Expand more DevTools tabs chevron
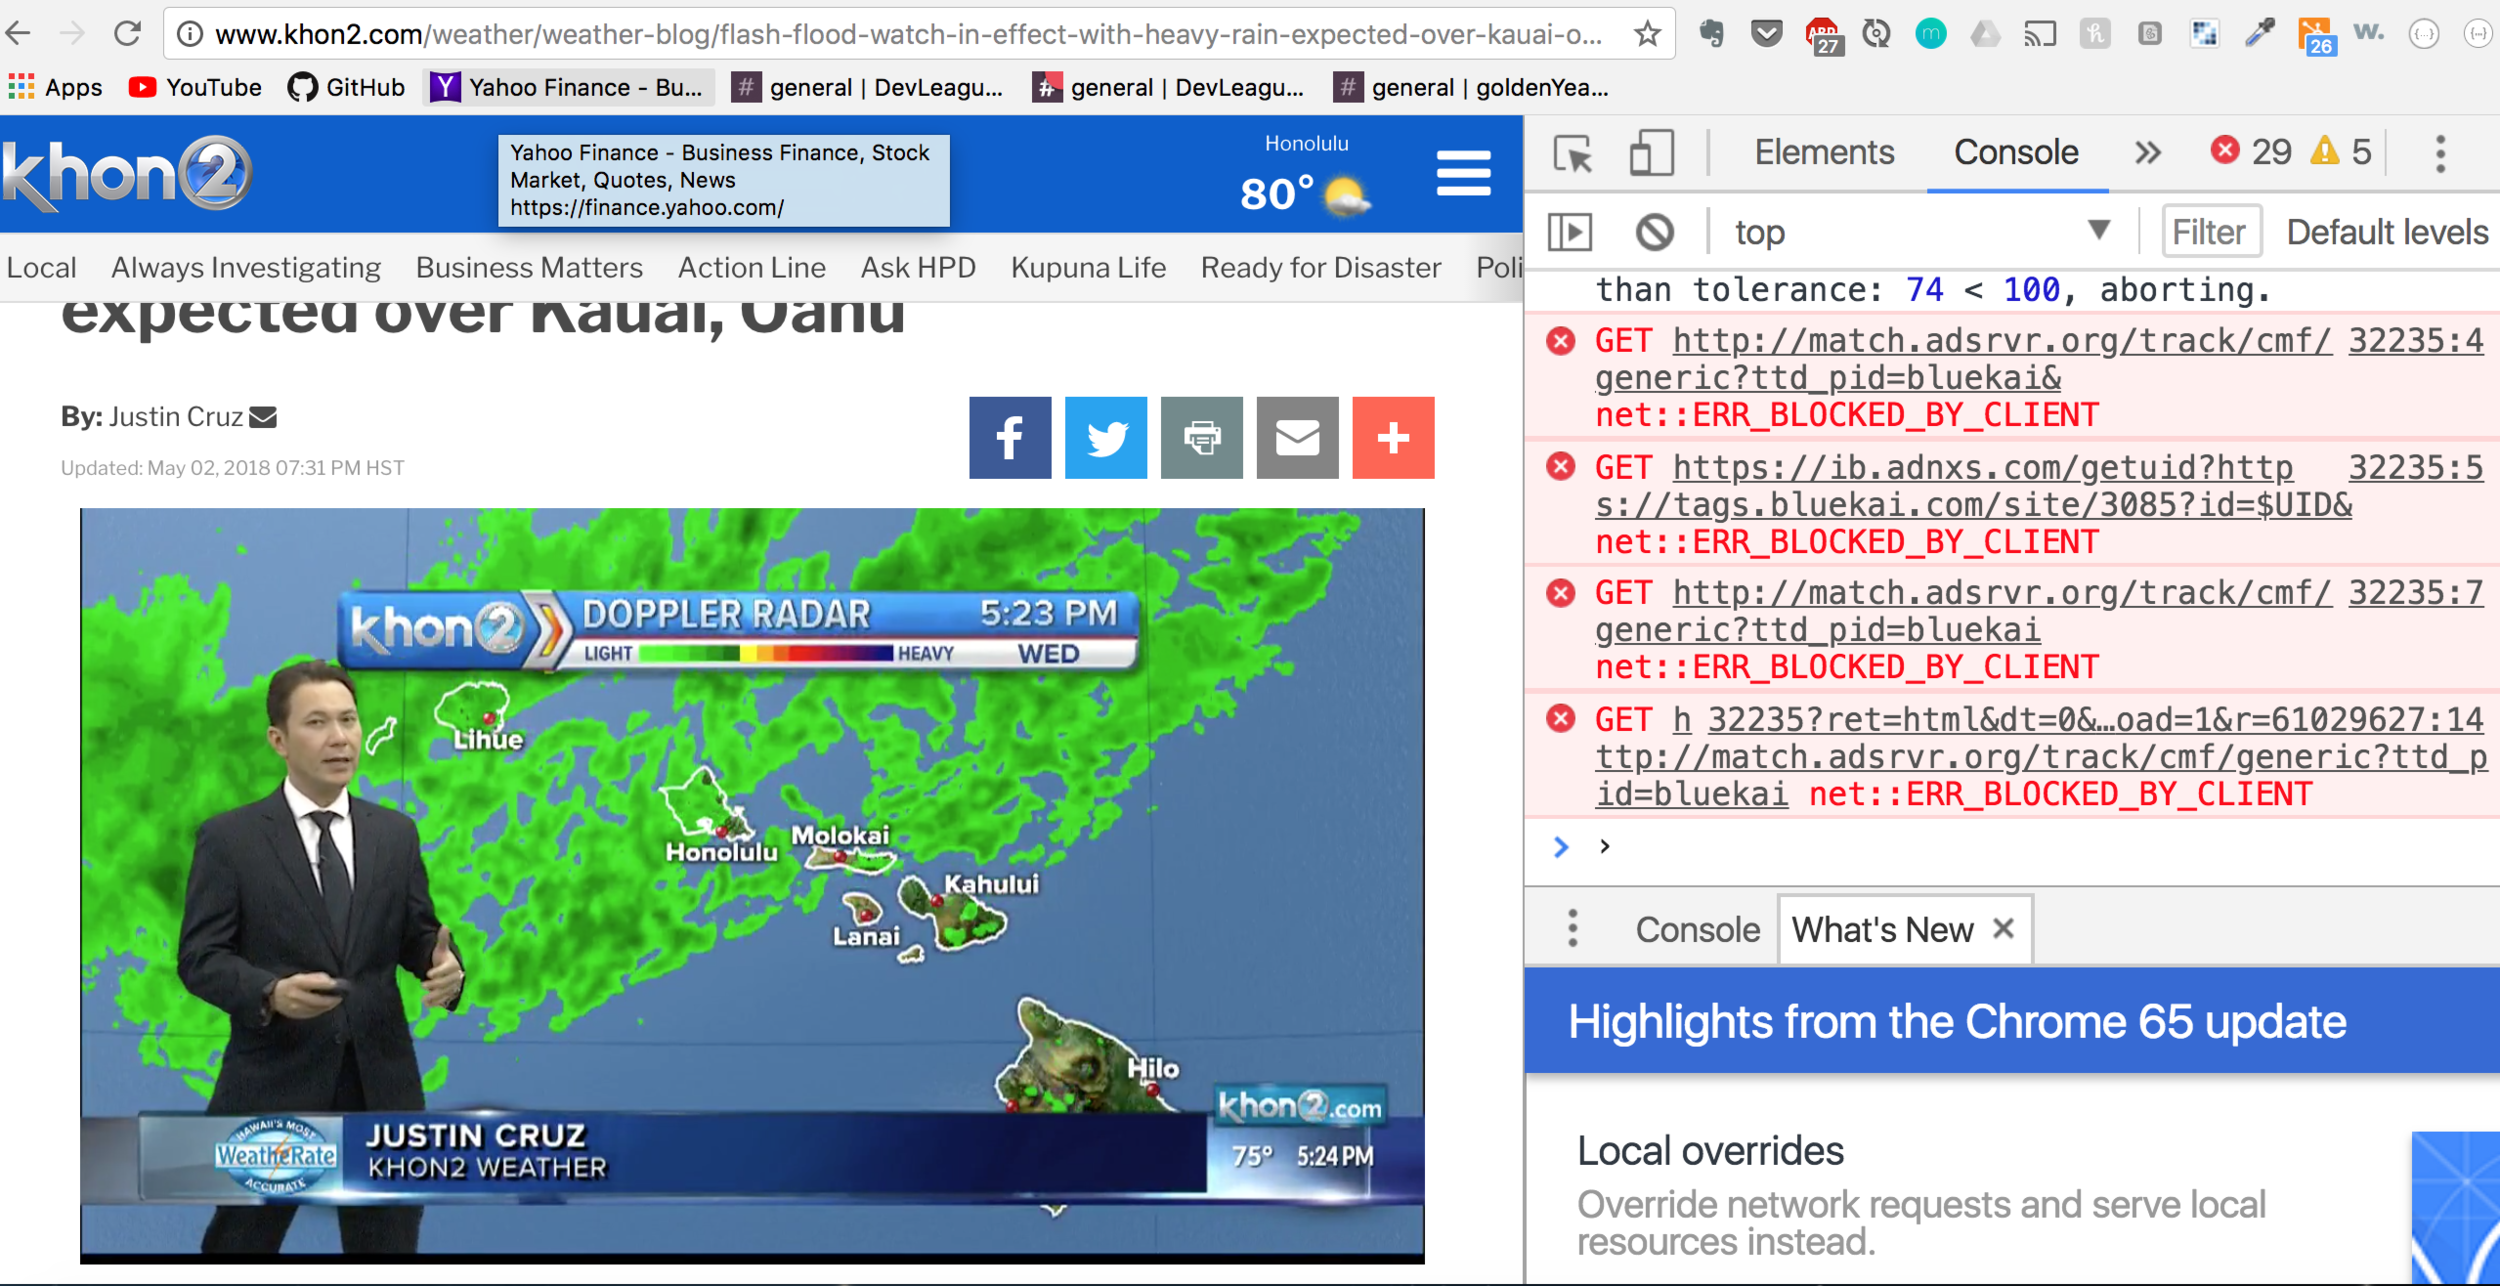The width and height of the screenshot is (2500, 1286). [x=2147, y=153]
